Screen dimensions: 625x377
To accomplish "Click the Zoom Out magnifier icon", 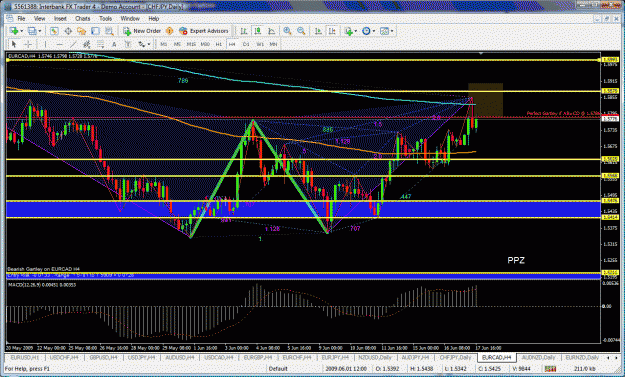I will tap(301, 31).
